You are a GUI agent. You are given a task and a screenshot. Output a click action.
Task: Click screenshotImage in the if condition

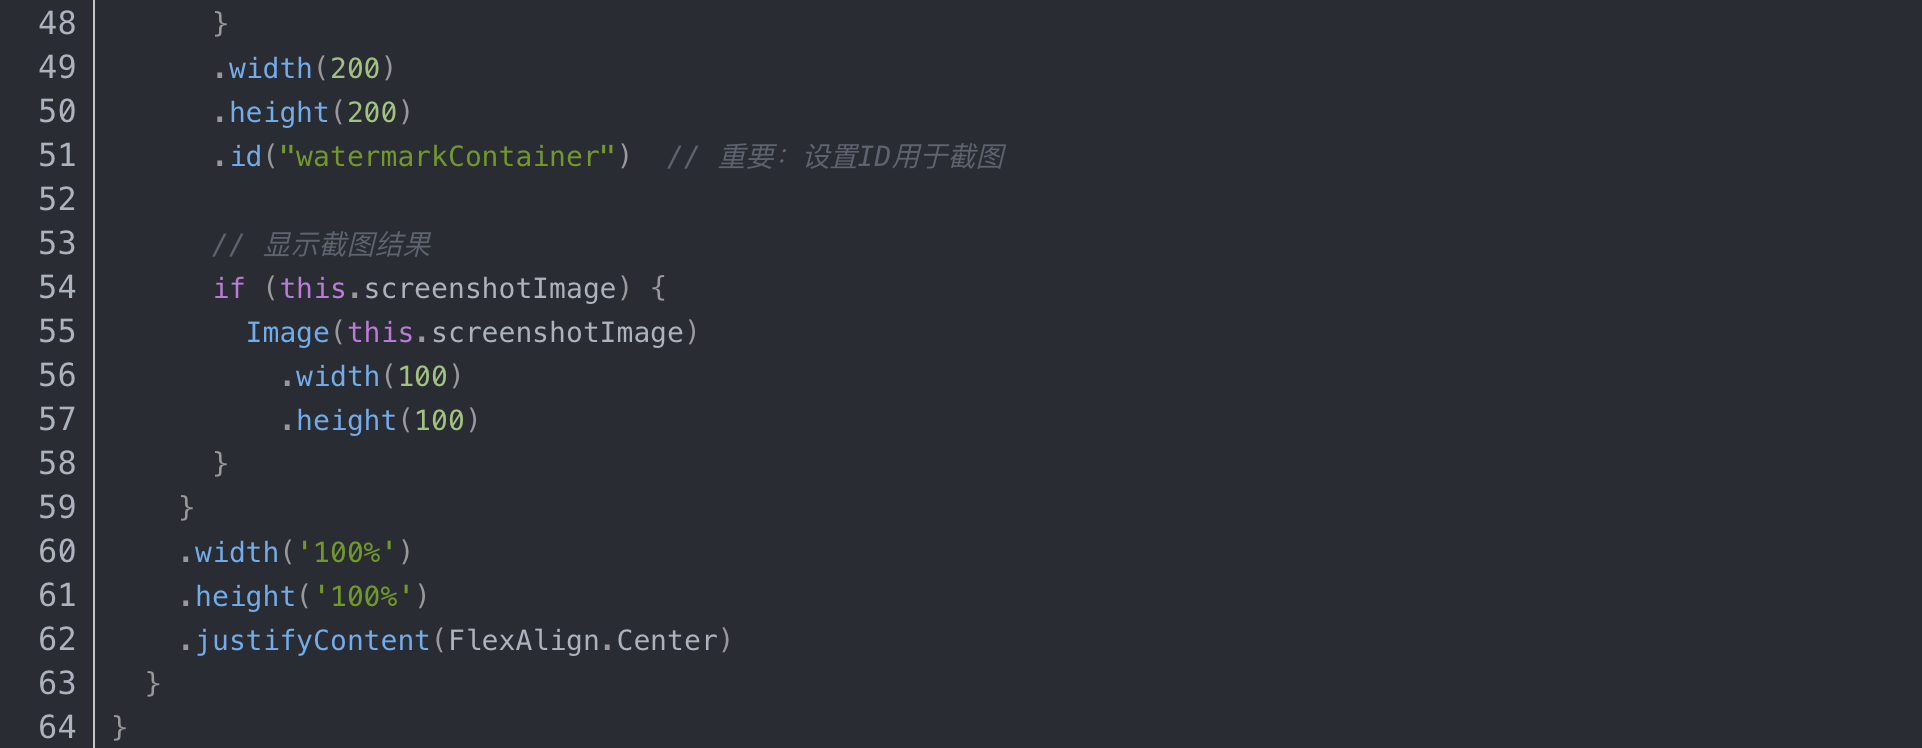[490, 288]
